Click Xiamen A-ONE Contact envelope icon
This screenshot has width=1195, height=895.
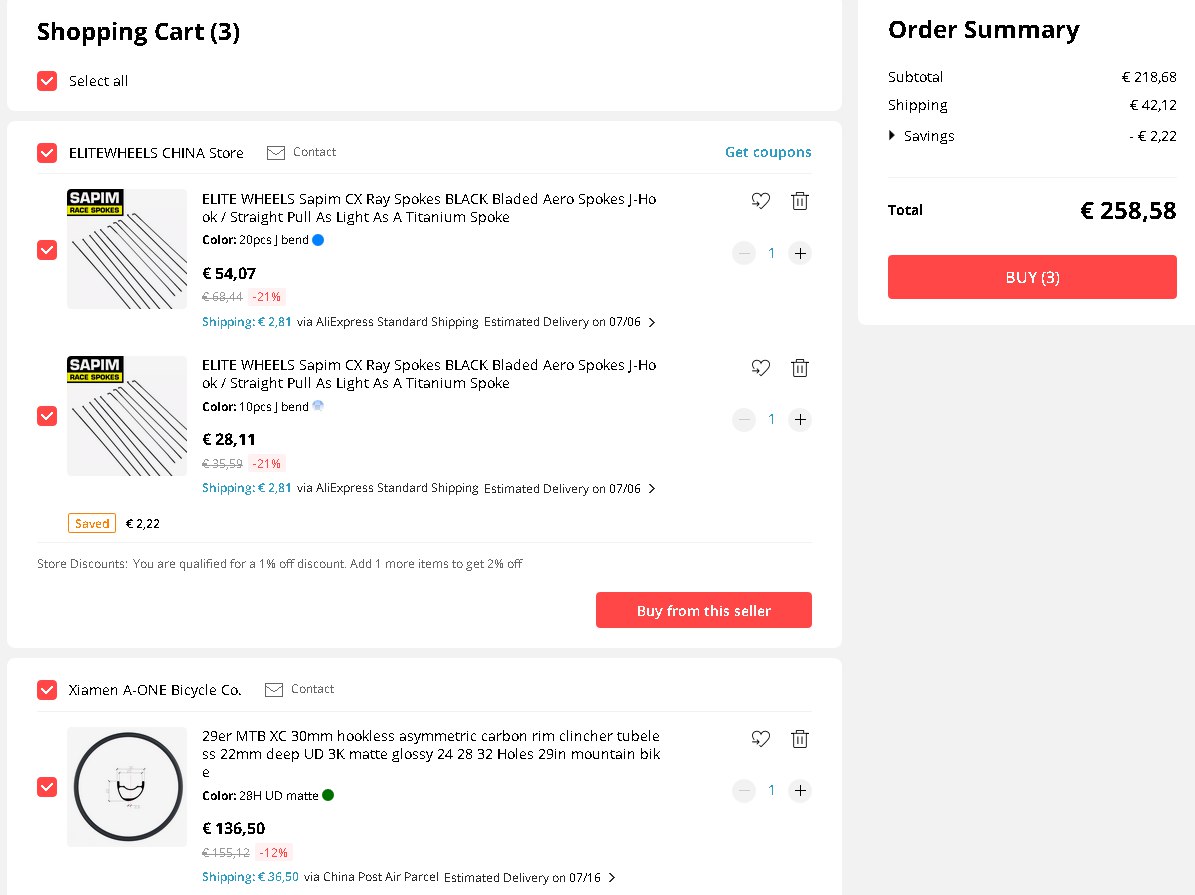[x=274, y=689]
